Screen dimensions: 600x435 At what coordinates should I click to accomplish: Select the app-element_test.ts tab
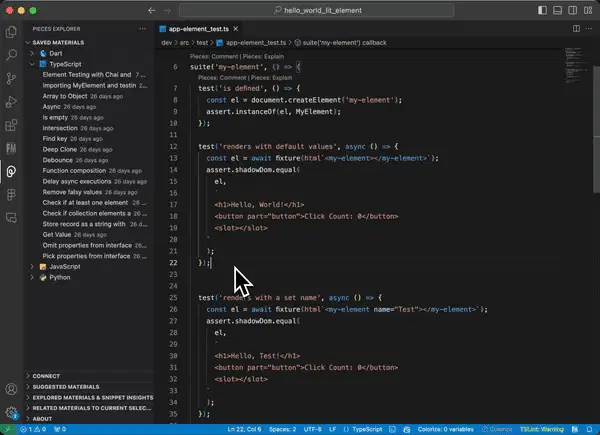click(199, 29)
